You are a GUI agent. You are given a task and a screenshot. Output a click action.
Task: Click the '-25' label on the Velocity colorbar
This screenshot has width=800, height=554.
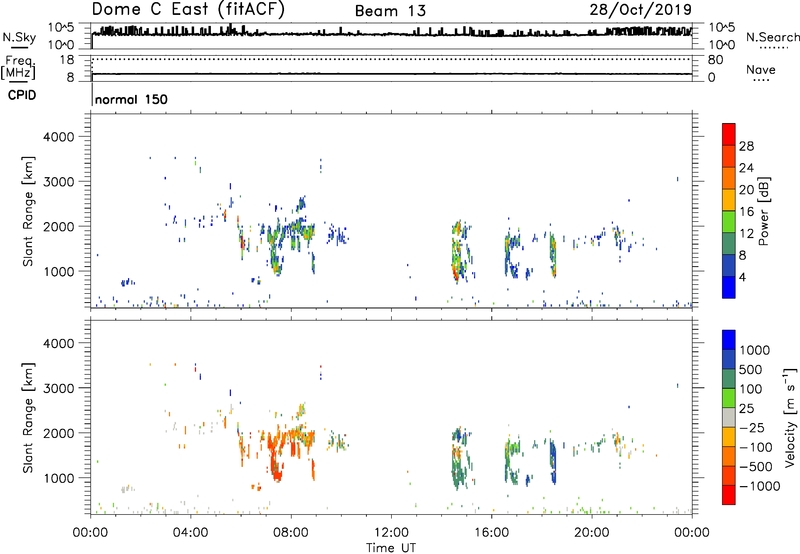point(754,427)
